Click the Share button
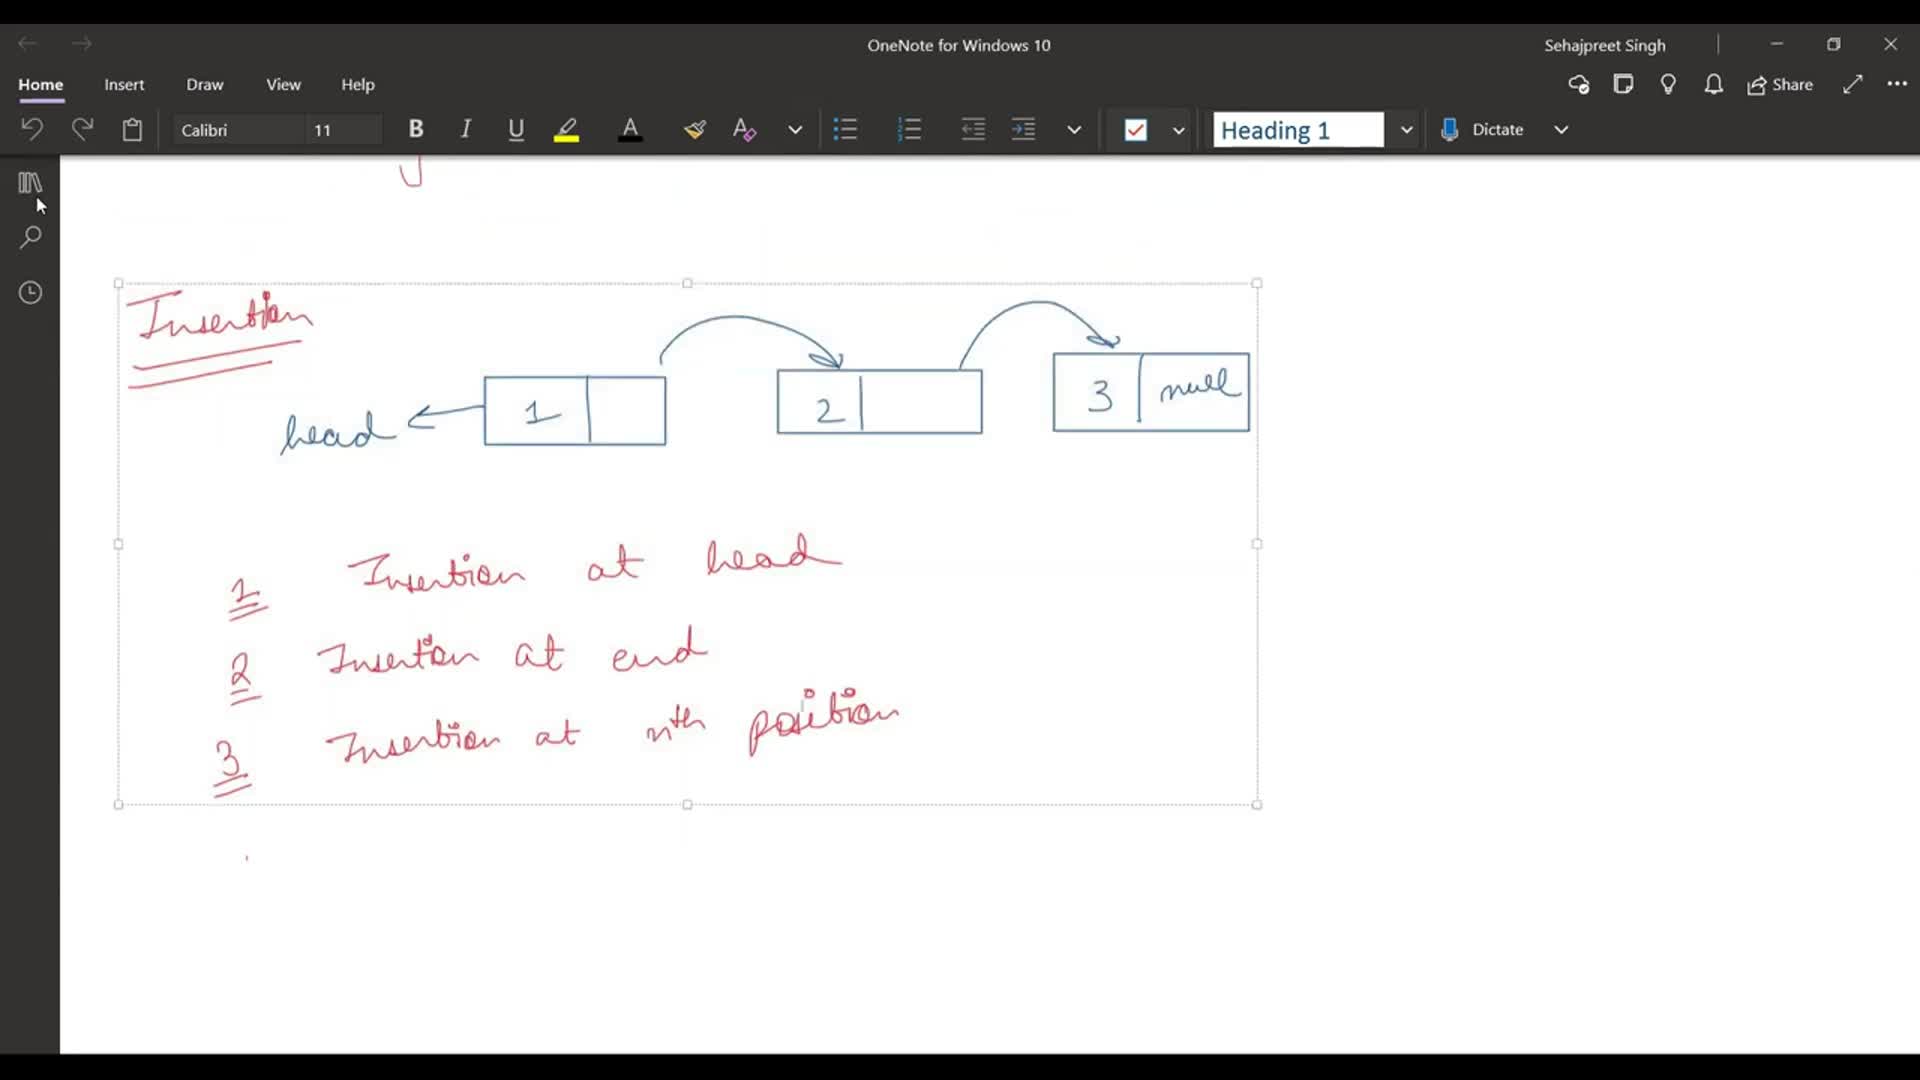The image size is (1920, 1080). [1780, 85]
